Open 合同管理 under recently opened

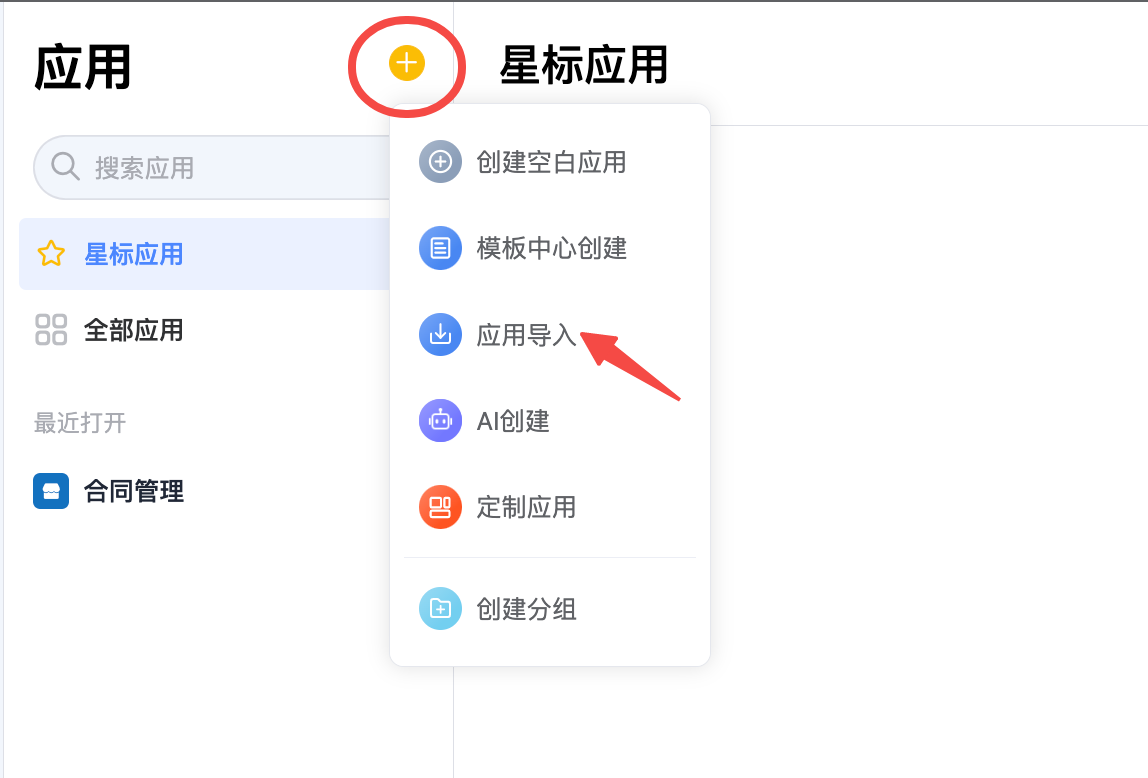coord(204,491)
